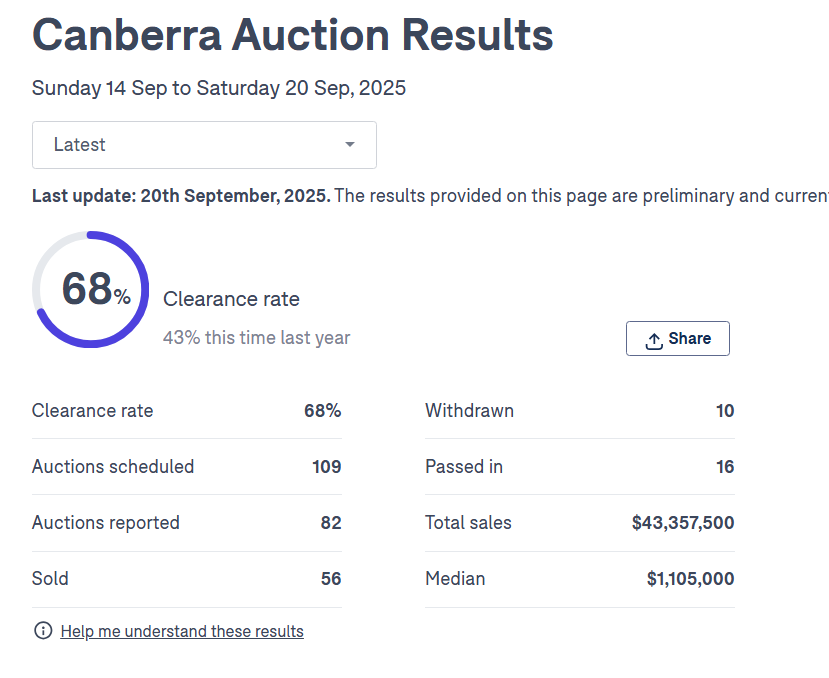Click the info circle icon beside help link
Screen dimensions: 829x678
click(43, 631)
